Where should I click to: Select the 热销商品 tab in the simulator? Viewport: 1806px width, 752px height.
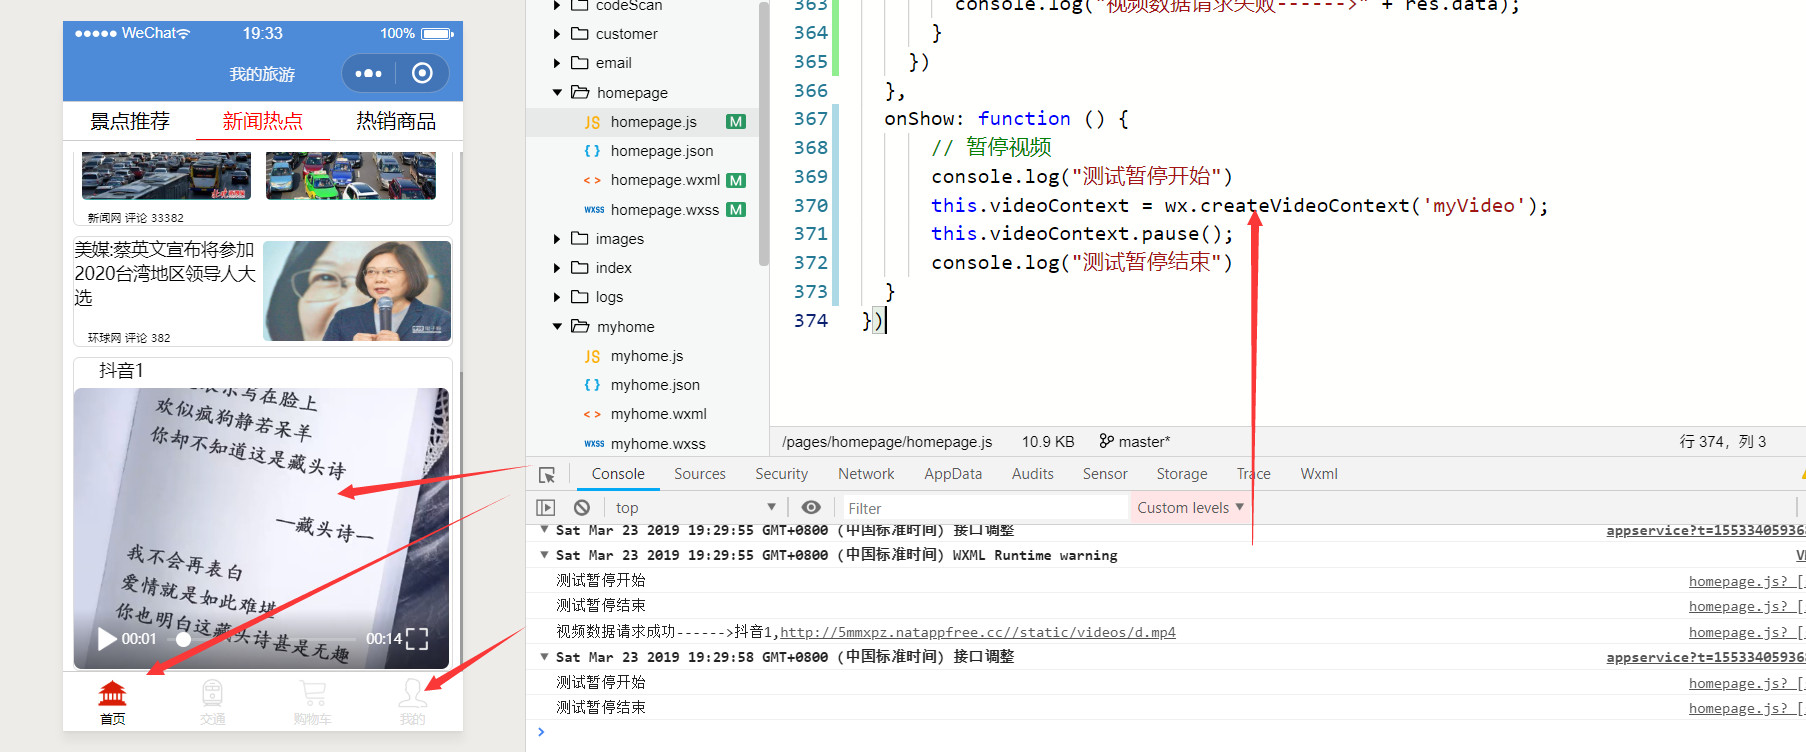tap(396, 121)
